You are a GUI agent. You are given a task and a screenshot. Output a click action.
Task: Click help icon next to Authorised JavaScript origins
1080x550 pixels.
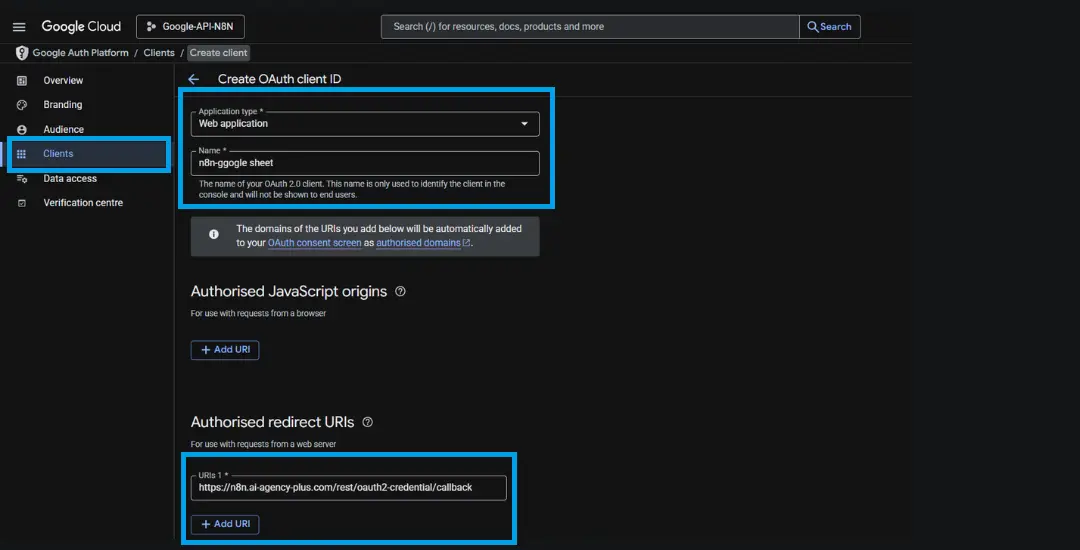point(400,291)
